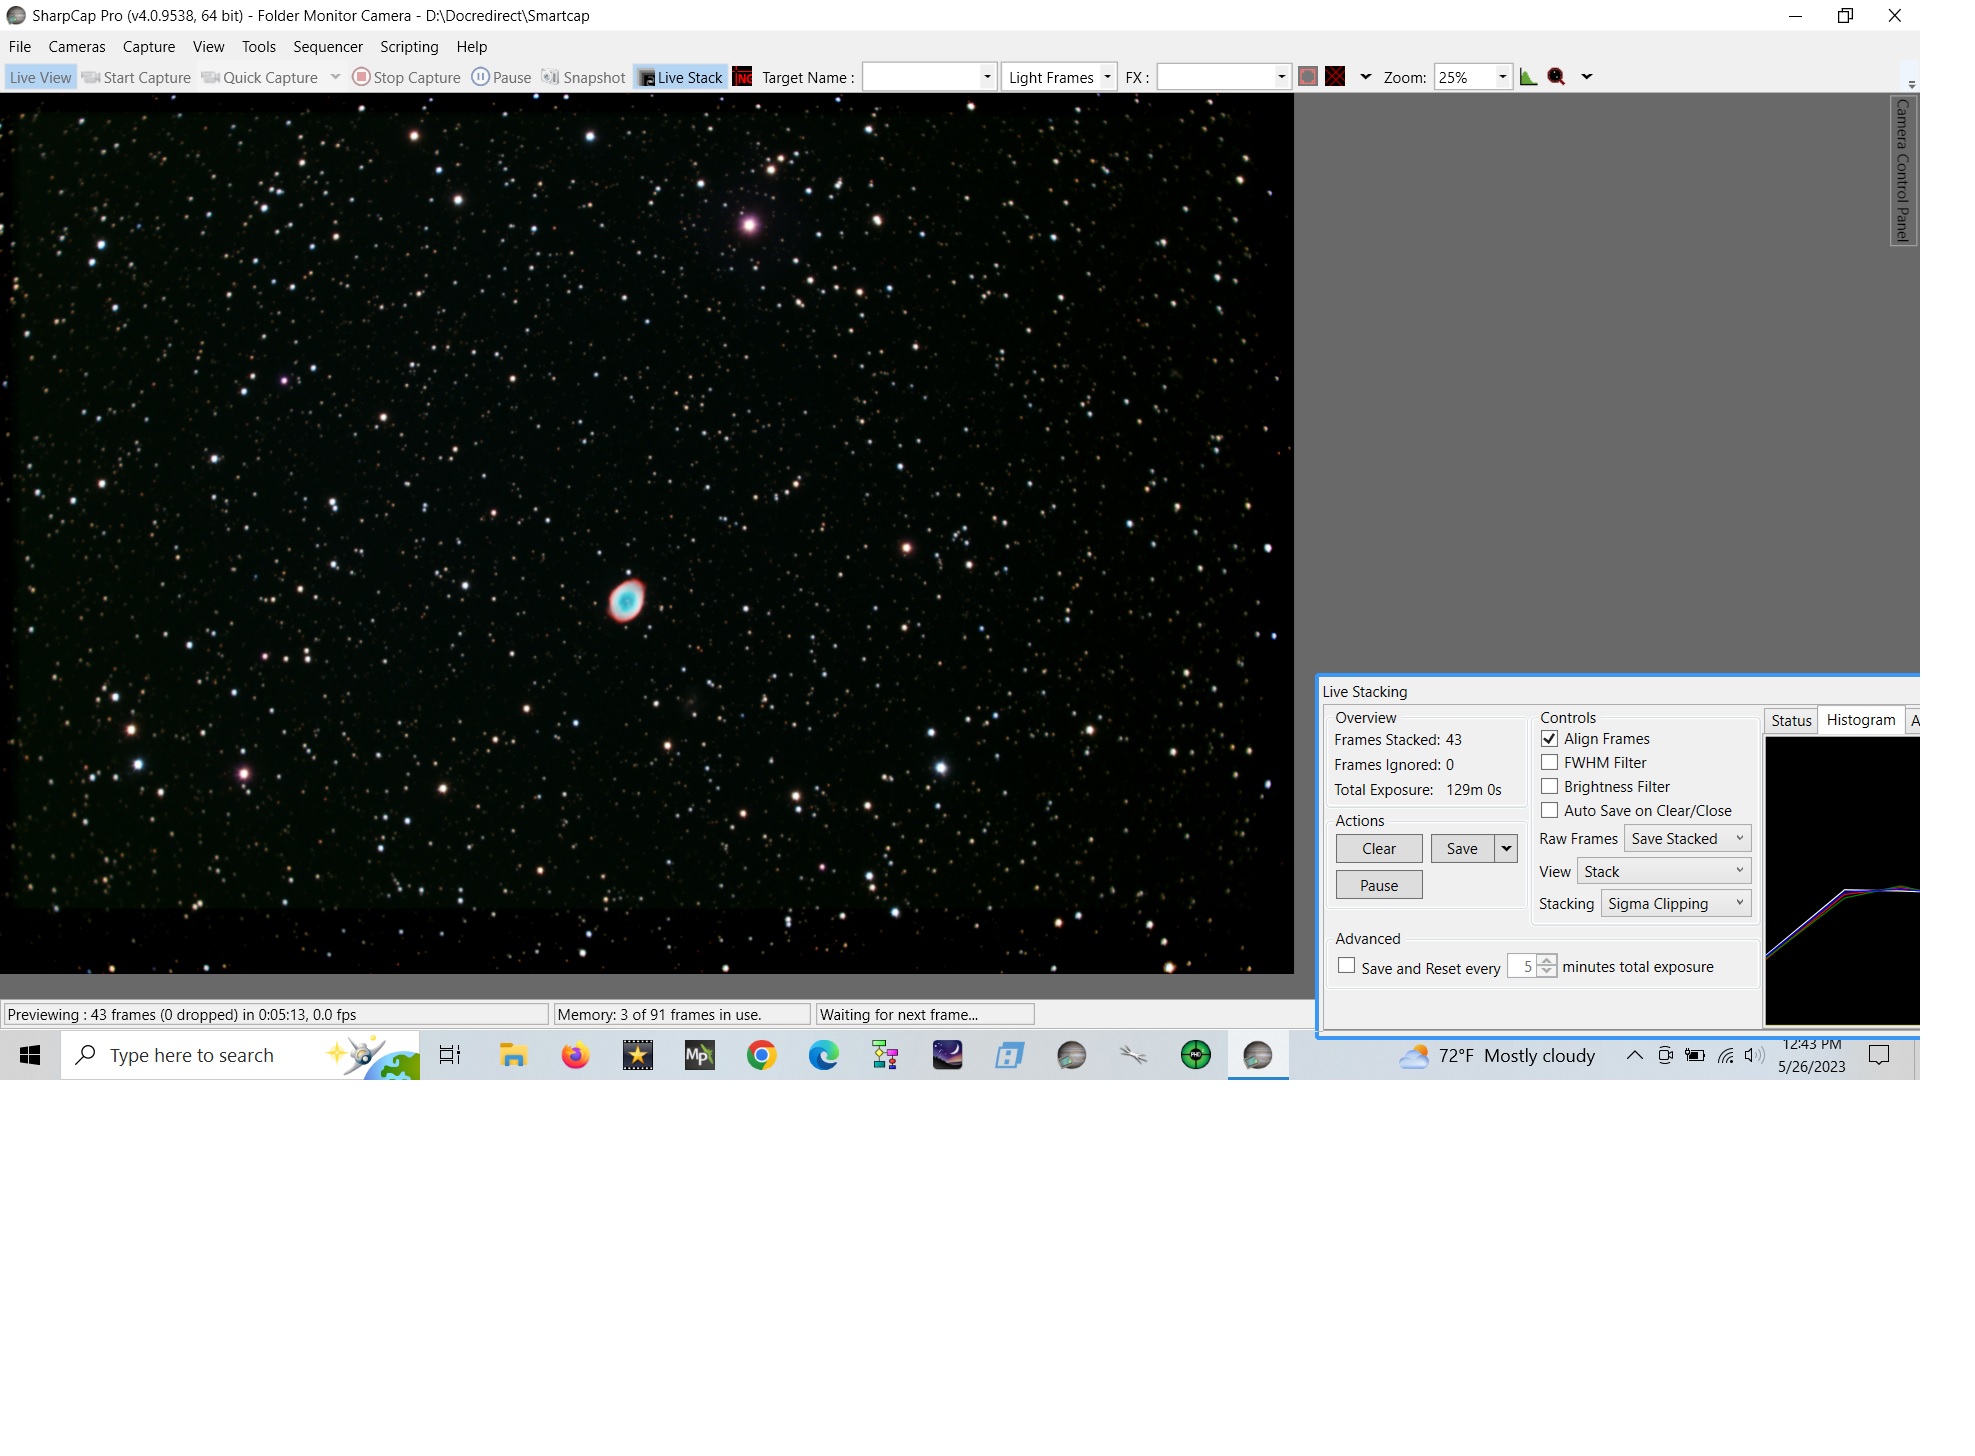Expand the Camera Control Panel side tab
The width and height of the screenshot is (1975, 1456).
(1902, 170)
